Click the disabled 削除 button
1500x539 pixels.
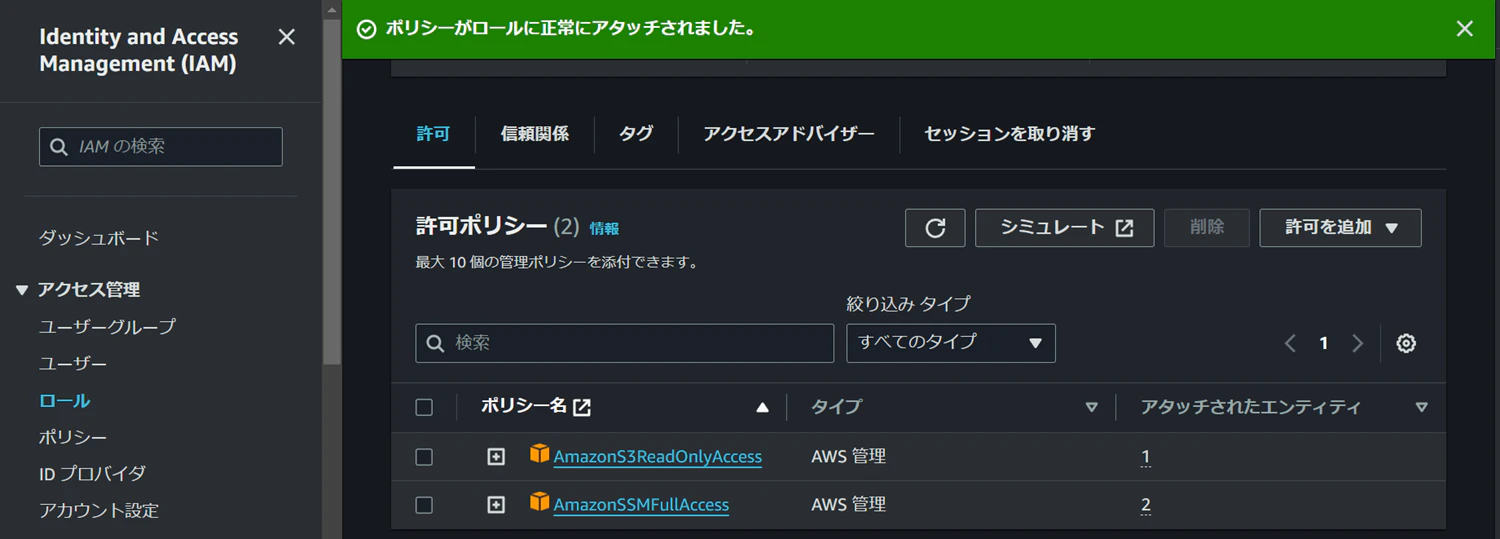point(1207,228)
